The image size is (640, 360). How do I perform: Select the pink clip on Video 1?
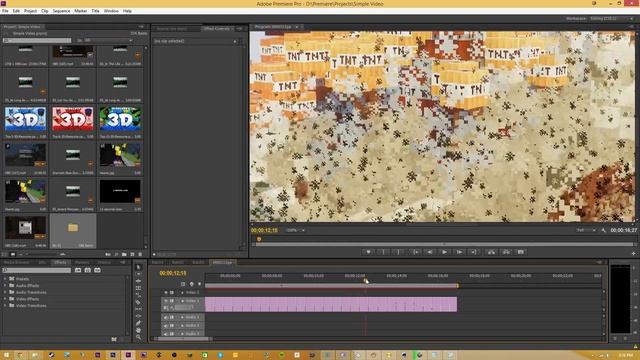click(331, 304)
